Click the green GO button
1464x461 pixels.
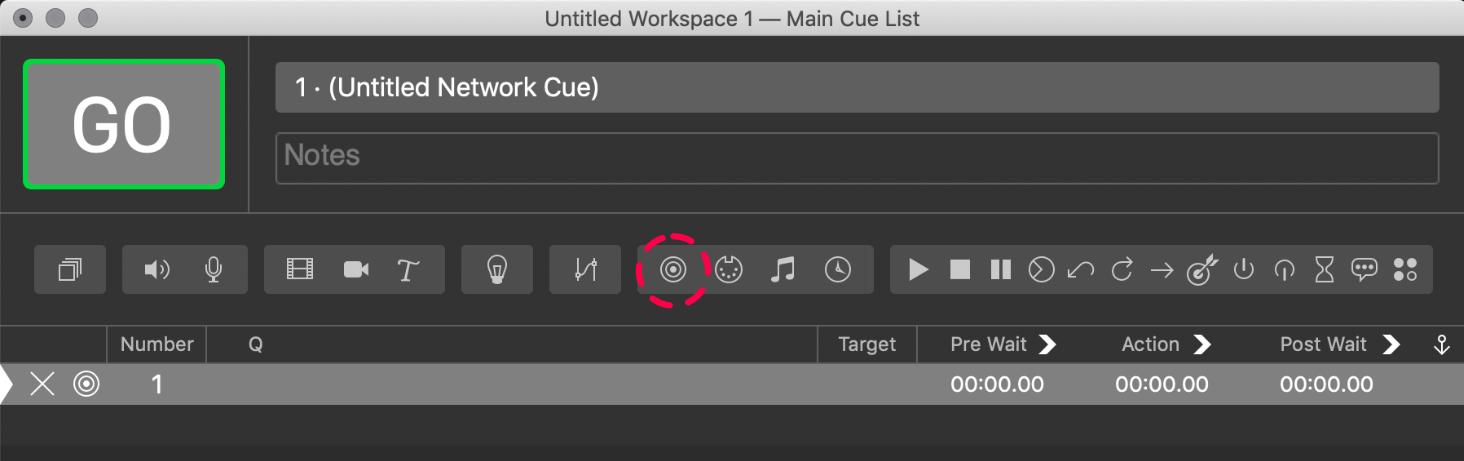[124, 125]
